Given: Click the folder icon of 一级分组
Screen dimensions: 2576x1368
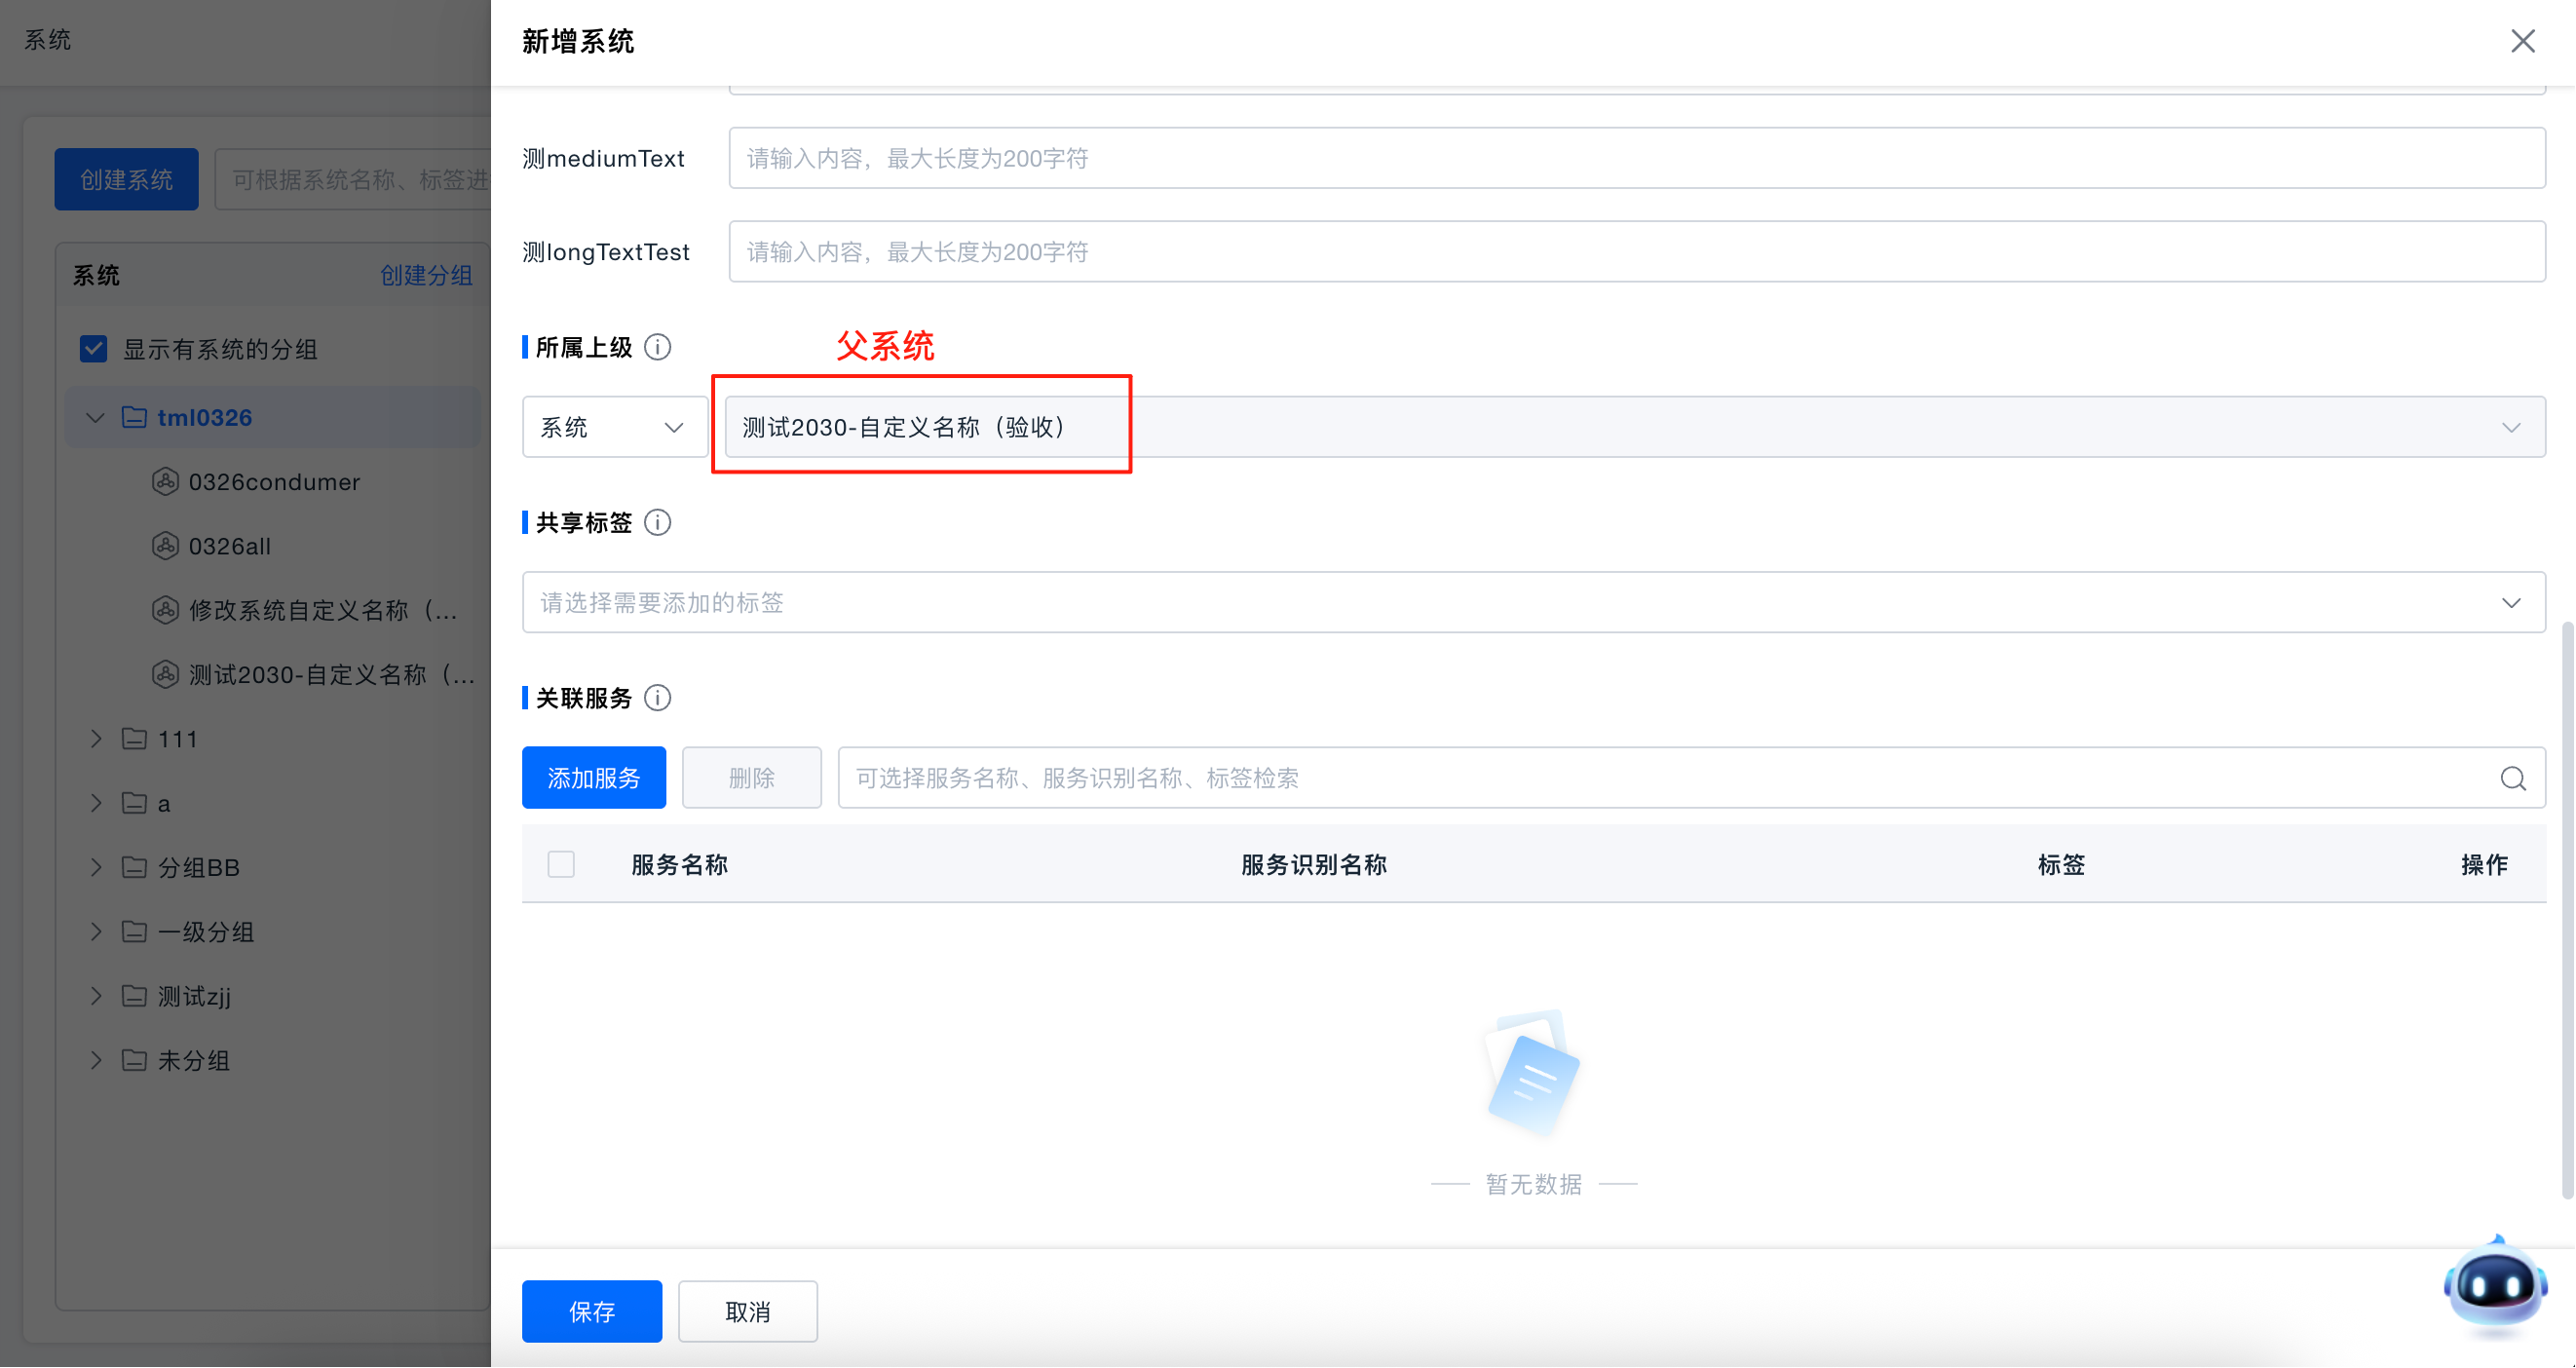Looking at the screenshot, I should pos(134,932).
